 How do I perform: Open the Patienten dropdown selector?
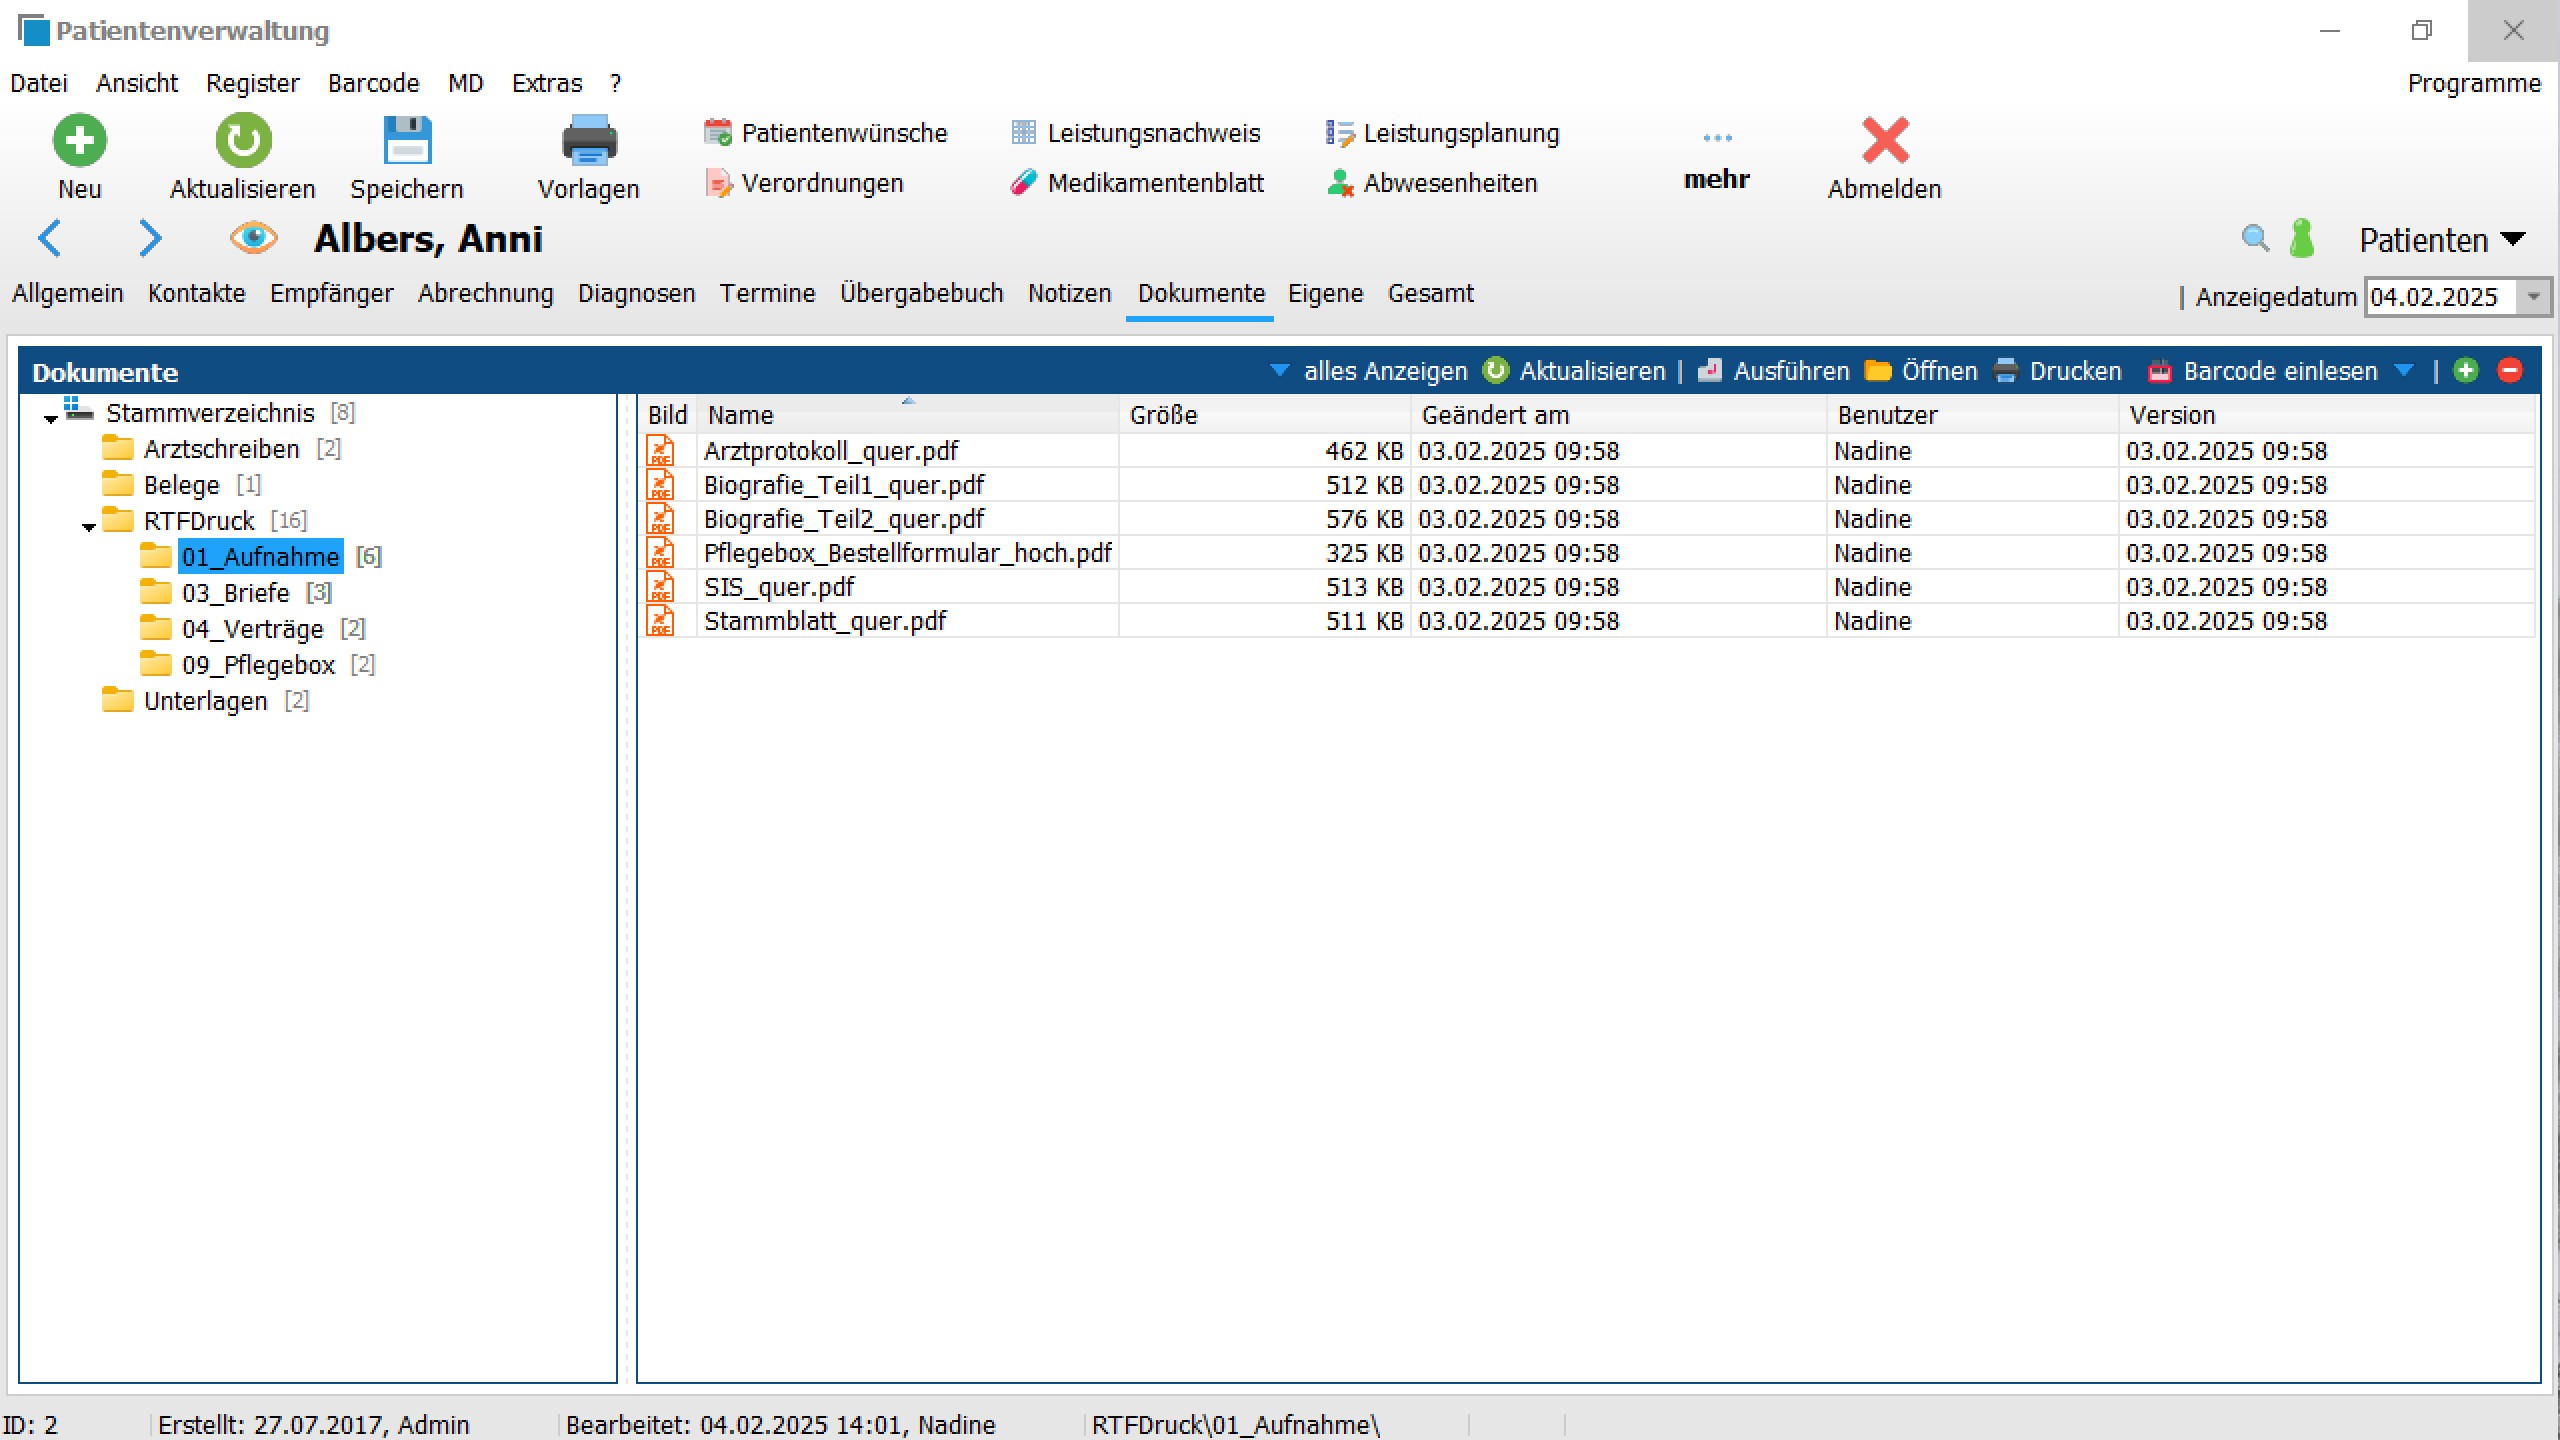point(2441,240)
